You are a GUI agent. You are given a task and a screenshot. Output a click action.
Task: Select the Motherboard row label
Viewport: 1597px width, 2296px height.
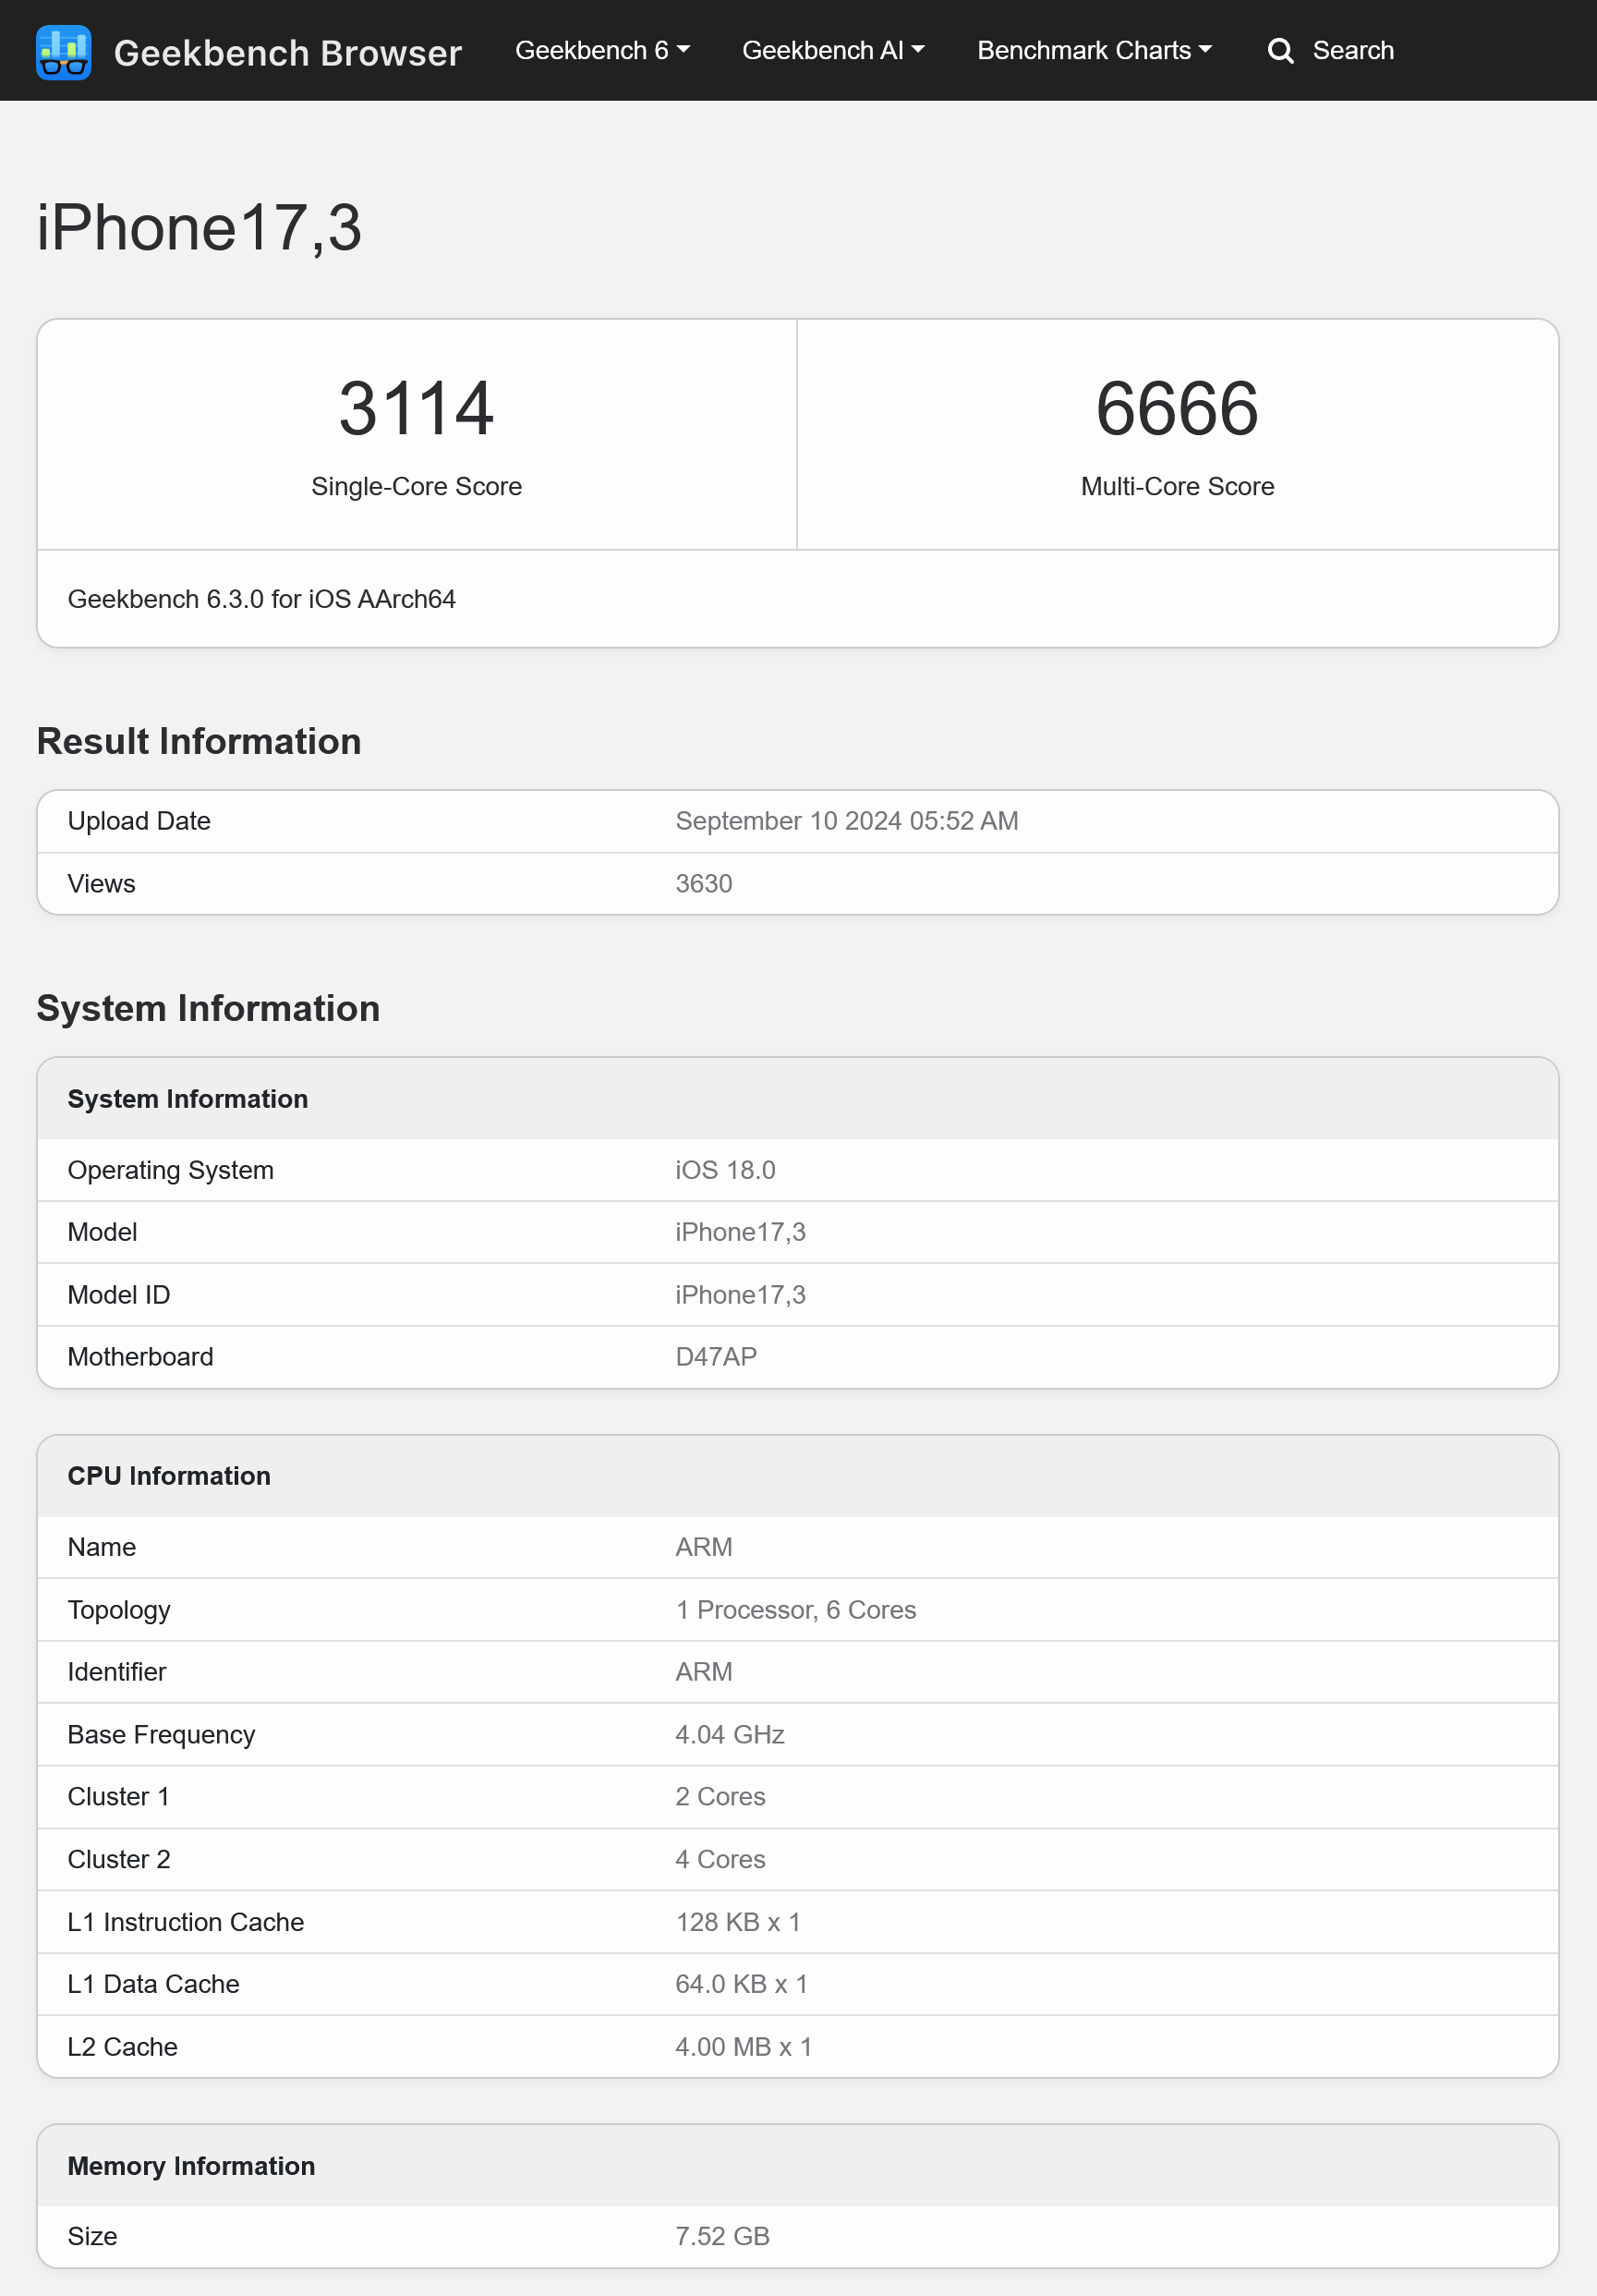click(x=140, y=1357)
